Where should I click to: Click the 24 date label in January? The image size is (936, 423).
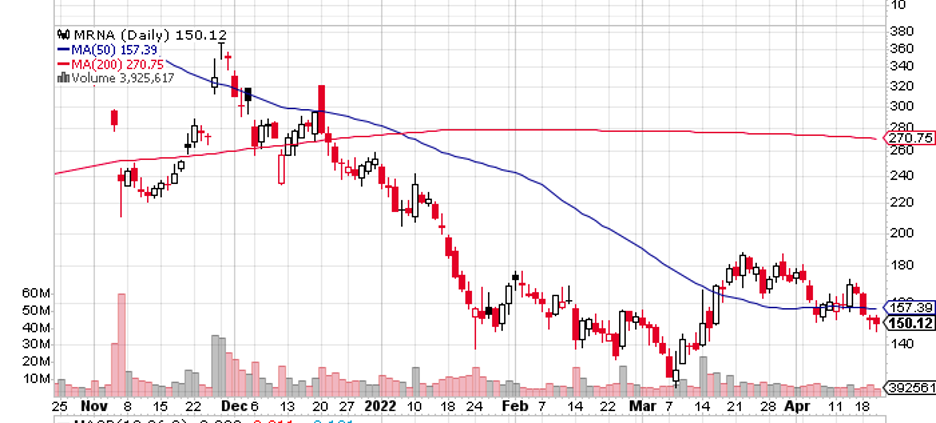point(475,406)
